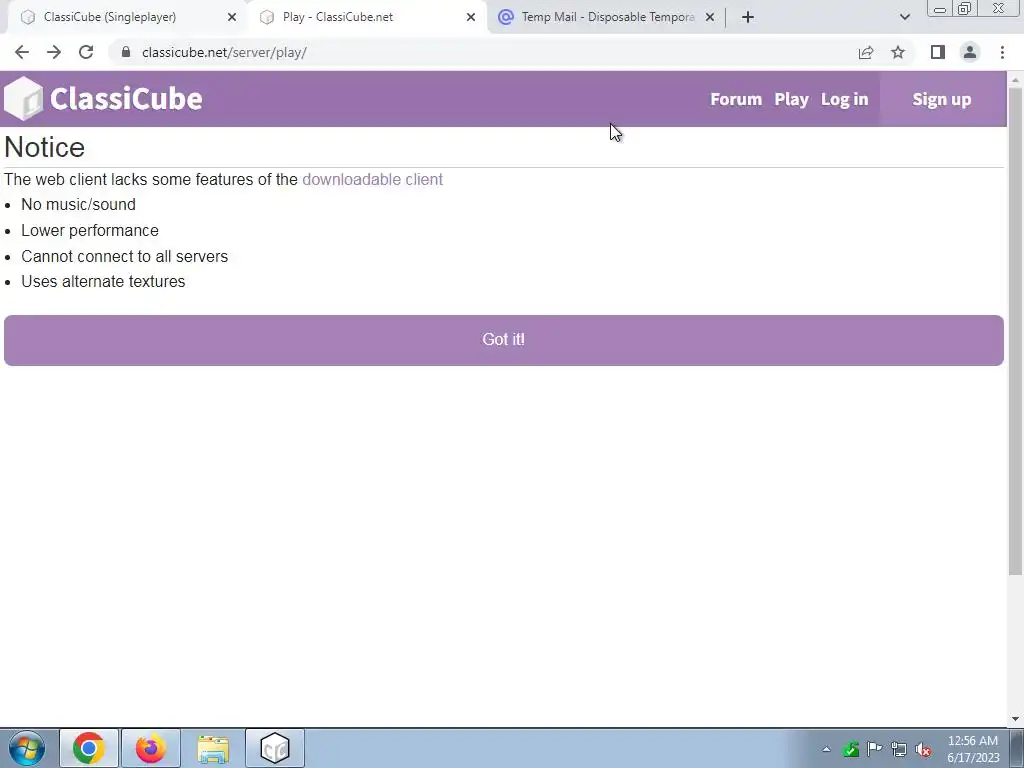Screen dimensions: 1024x768
Task: Click the green check tray icon
Action: pyautogui.click(x=850, y=749)
